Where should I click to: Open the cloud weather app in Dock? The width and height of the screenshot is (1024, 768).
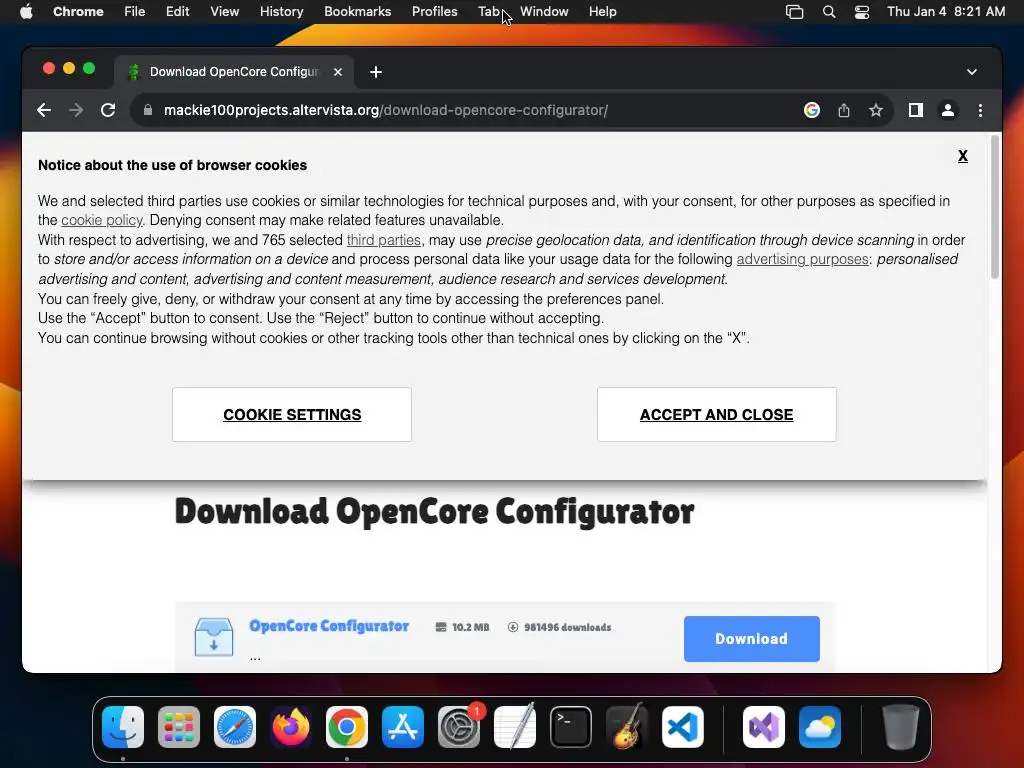(x=820, y=727)
